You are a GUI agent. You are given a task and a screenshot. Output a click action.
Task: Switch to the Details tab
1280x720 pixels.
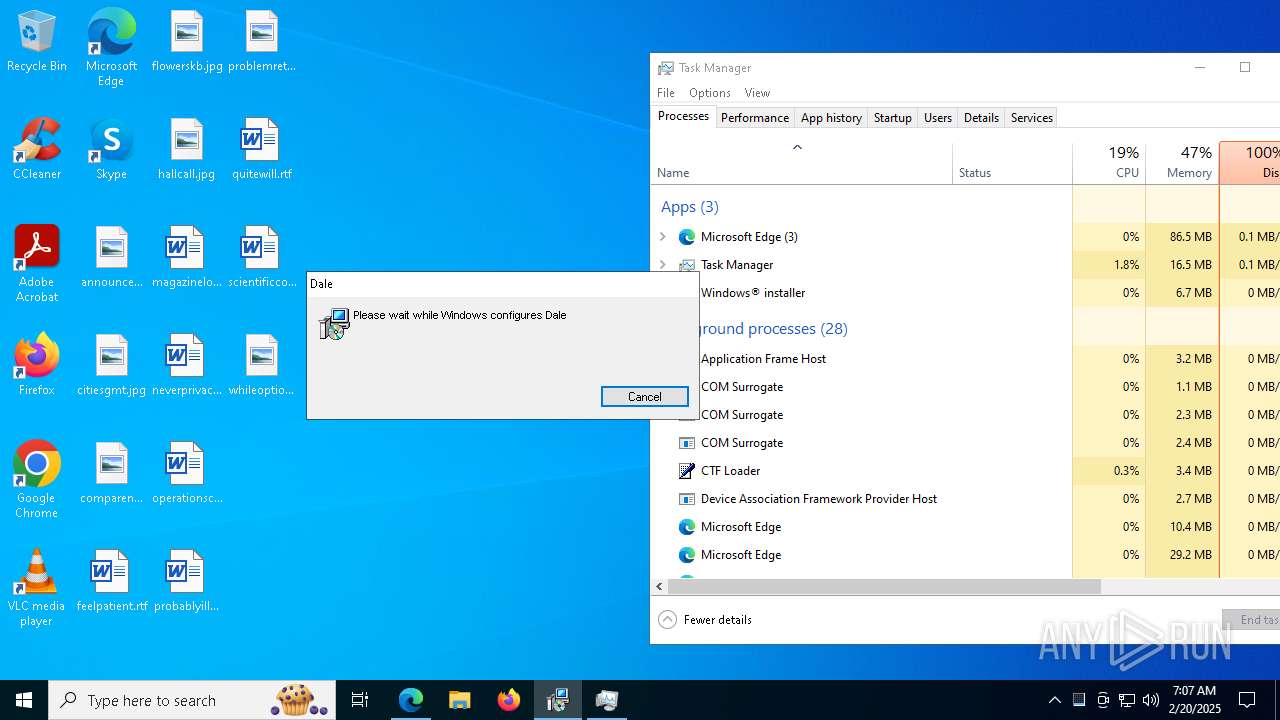(x=981, y=118)
